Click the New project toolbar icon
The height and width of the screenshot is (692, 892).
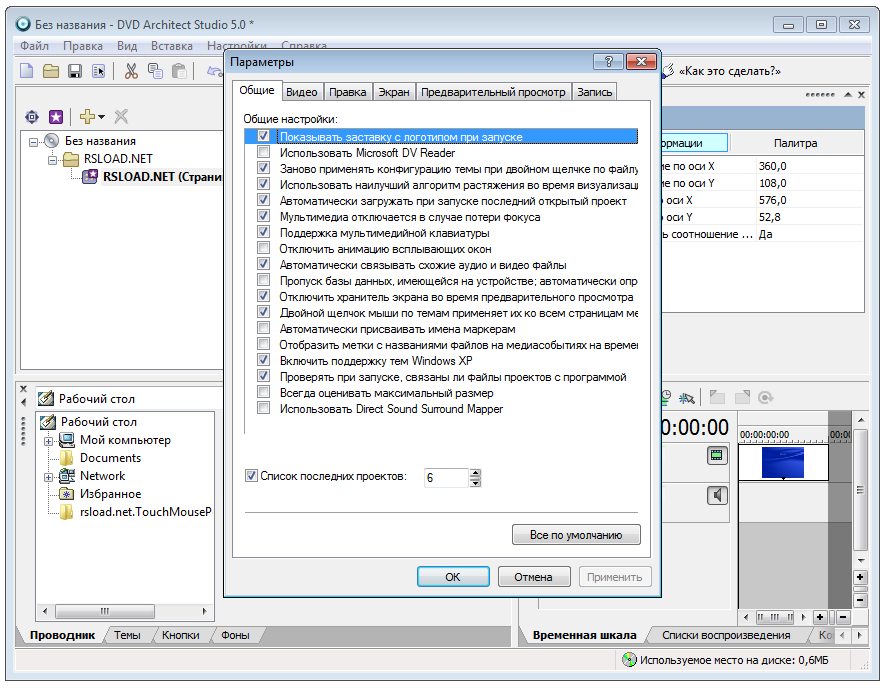(27, 71)
